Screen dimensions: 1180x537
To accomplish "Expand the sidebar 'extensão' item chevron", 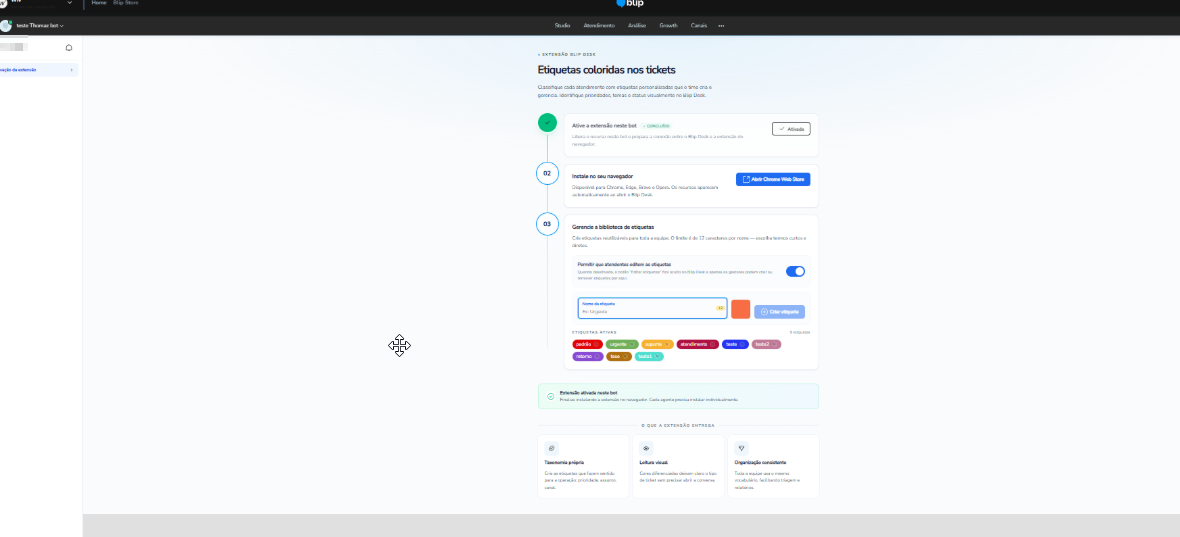I will coord(71,70).
